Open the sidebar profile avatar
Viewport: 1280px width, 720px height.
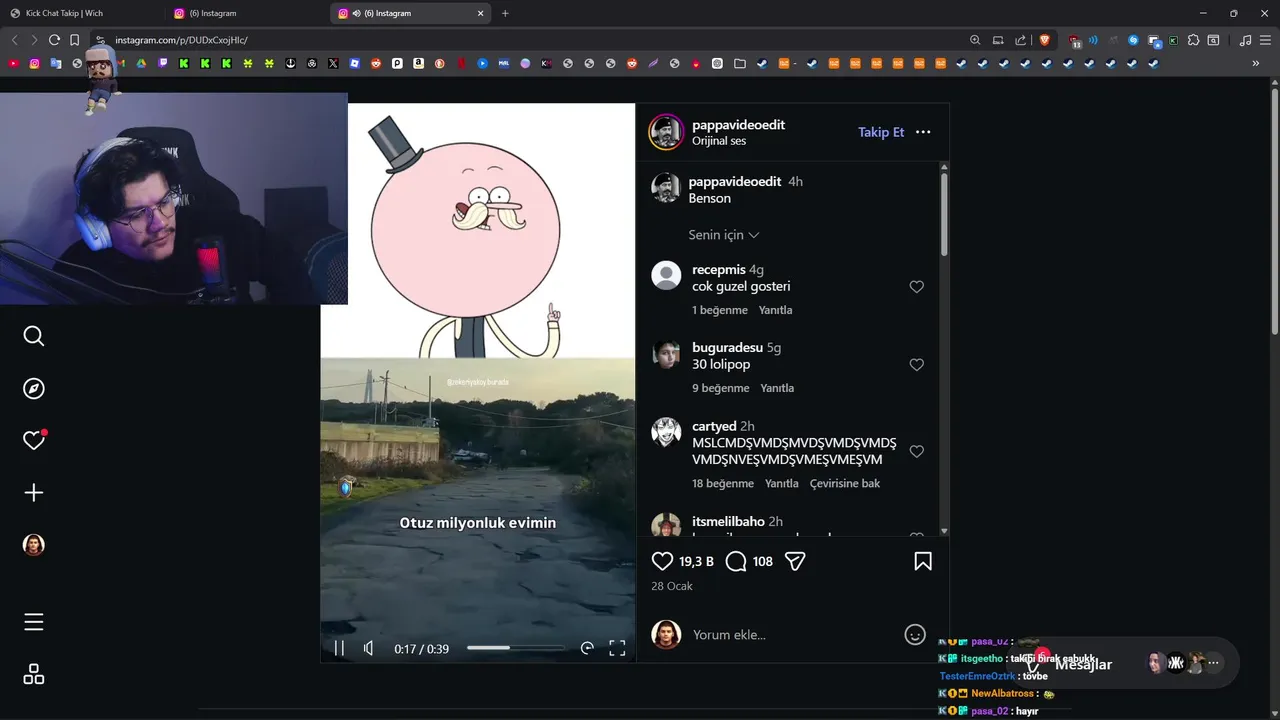(x=34, y=545)
